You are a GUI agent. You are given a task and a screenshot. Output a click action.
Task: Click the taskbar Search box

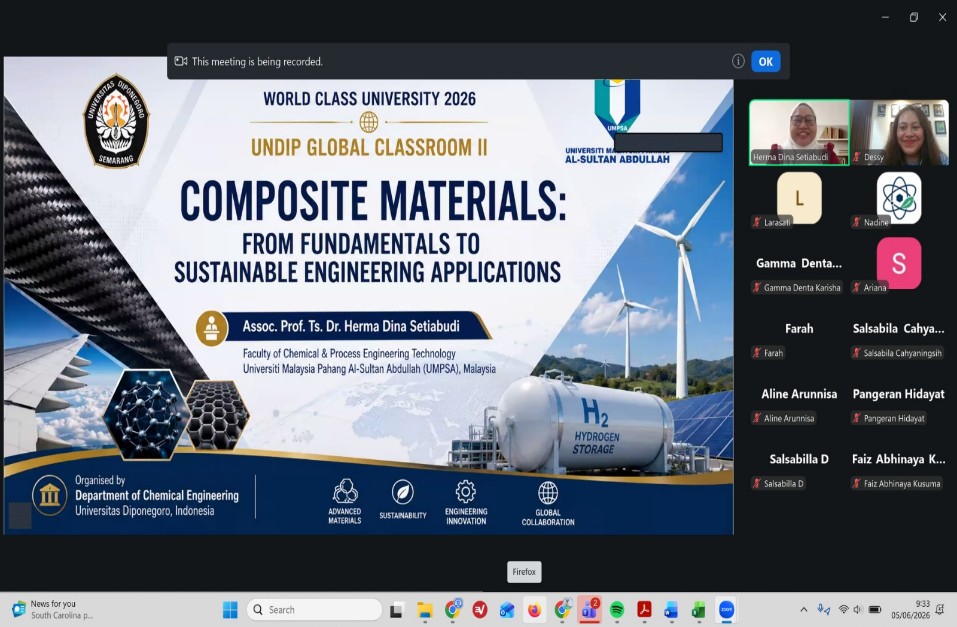[314, 610]
